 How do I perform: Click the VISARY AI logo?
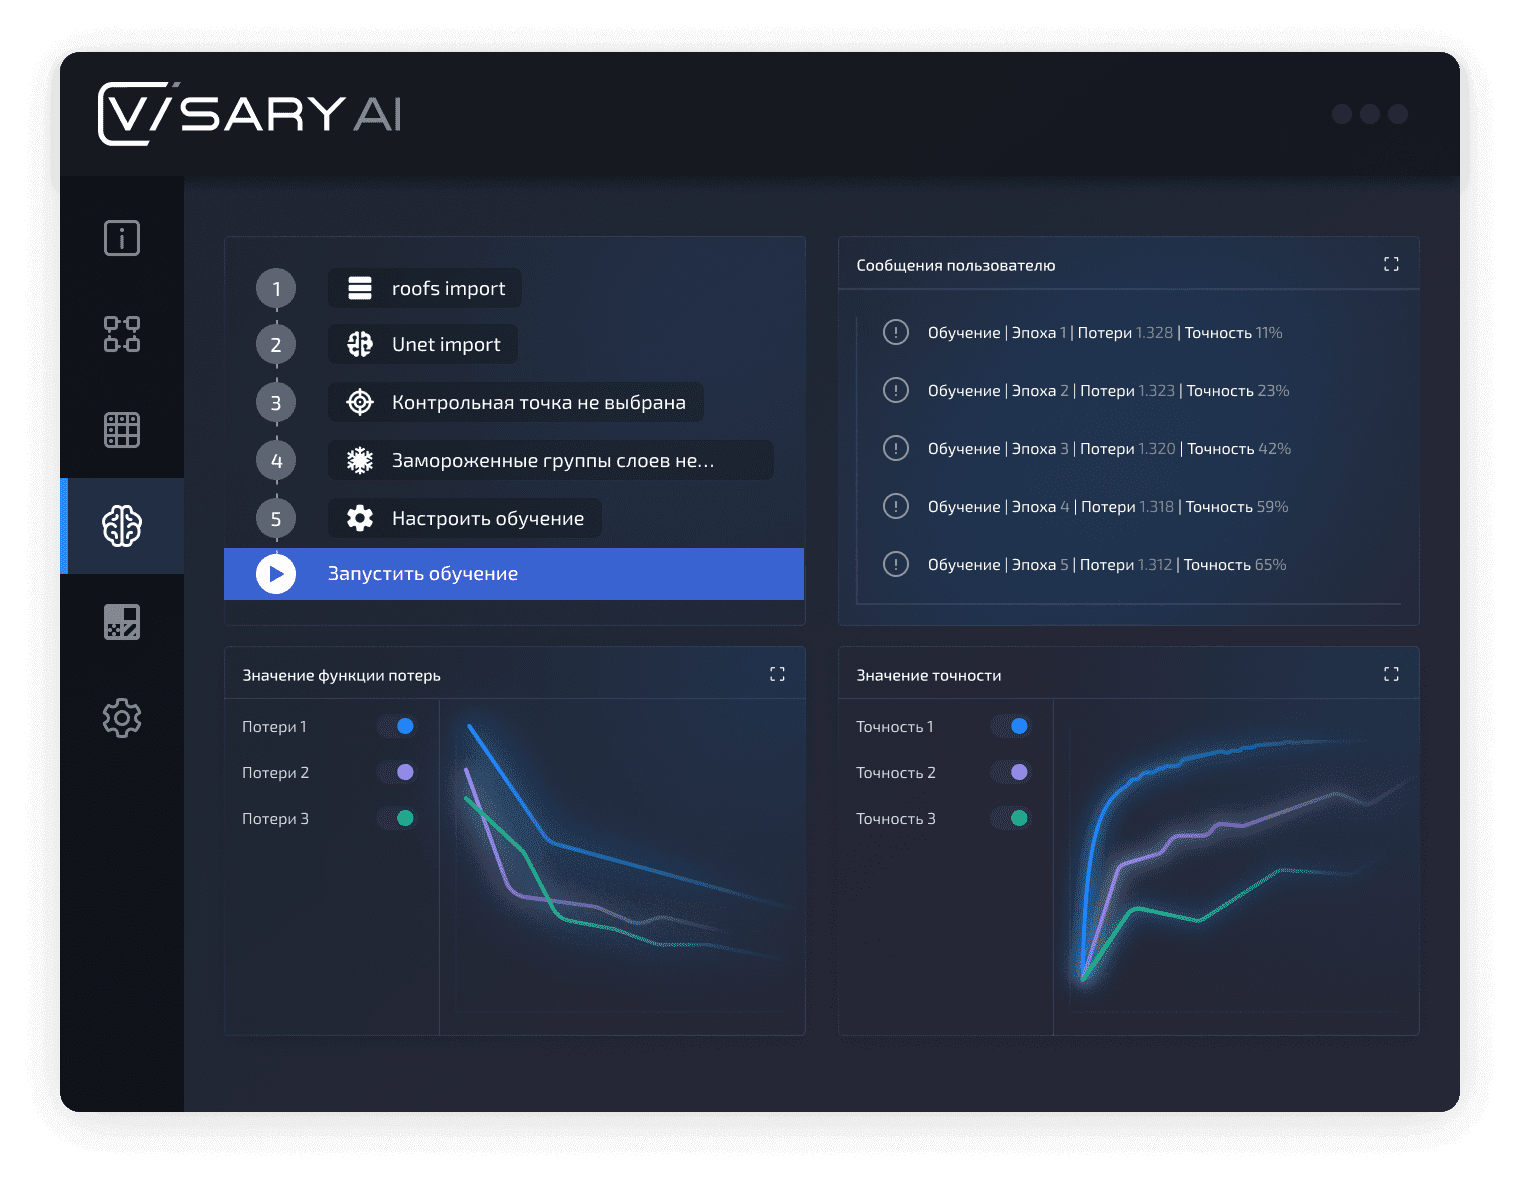250,113
